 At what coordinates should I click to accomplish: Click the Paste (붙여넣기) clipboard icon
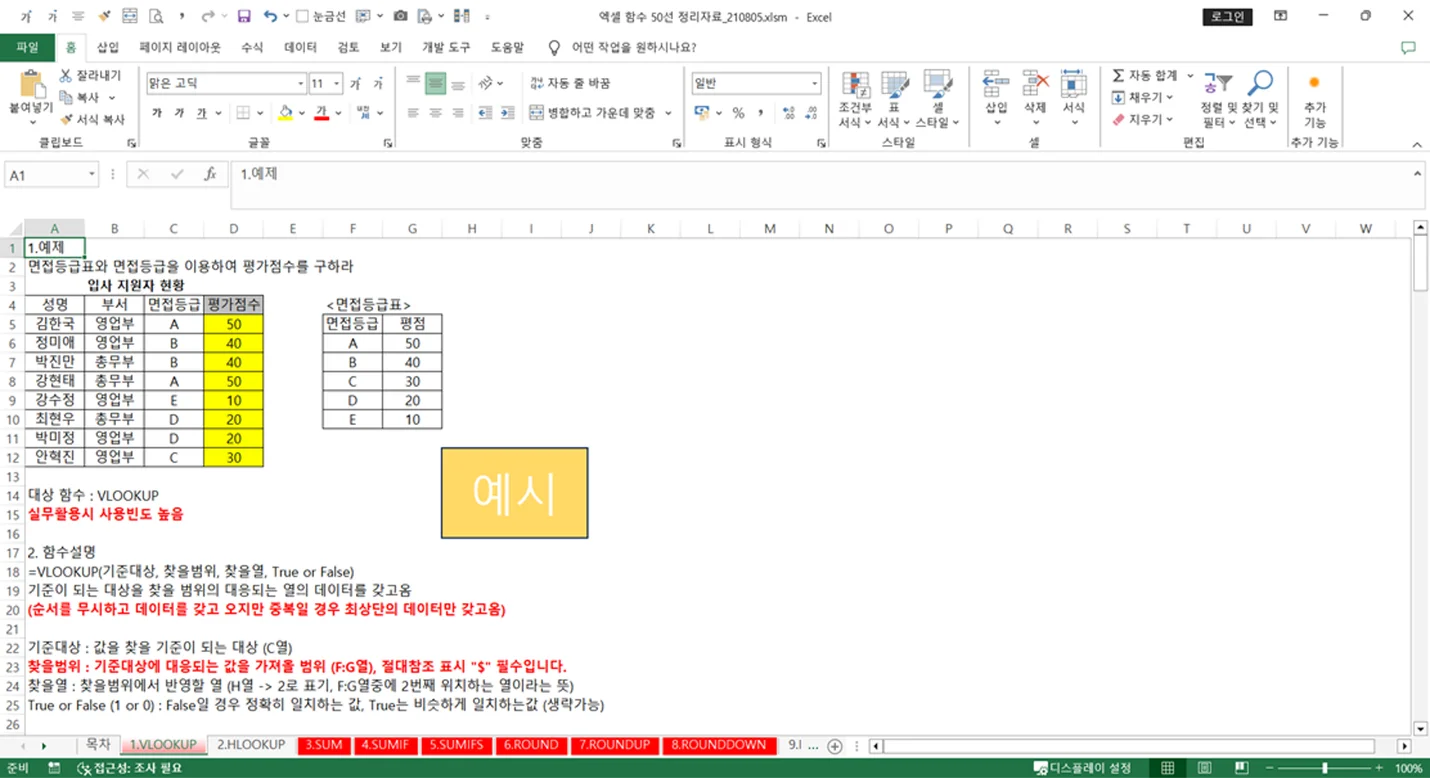pos(33,85)
